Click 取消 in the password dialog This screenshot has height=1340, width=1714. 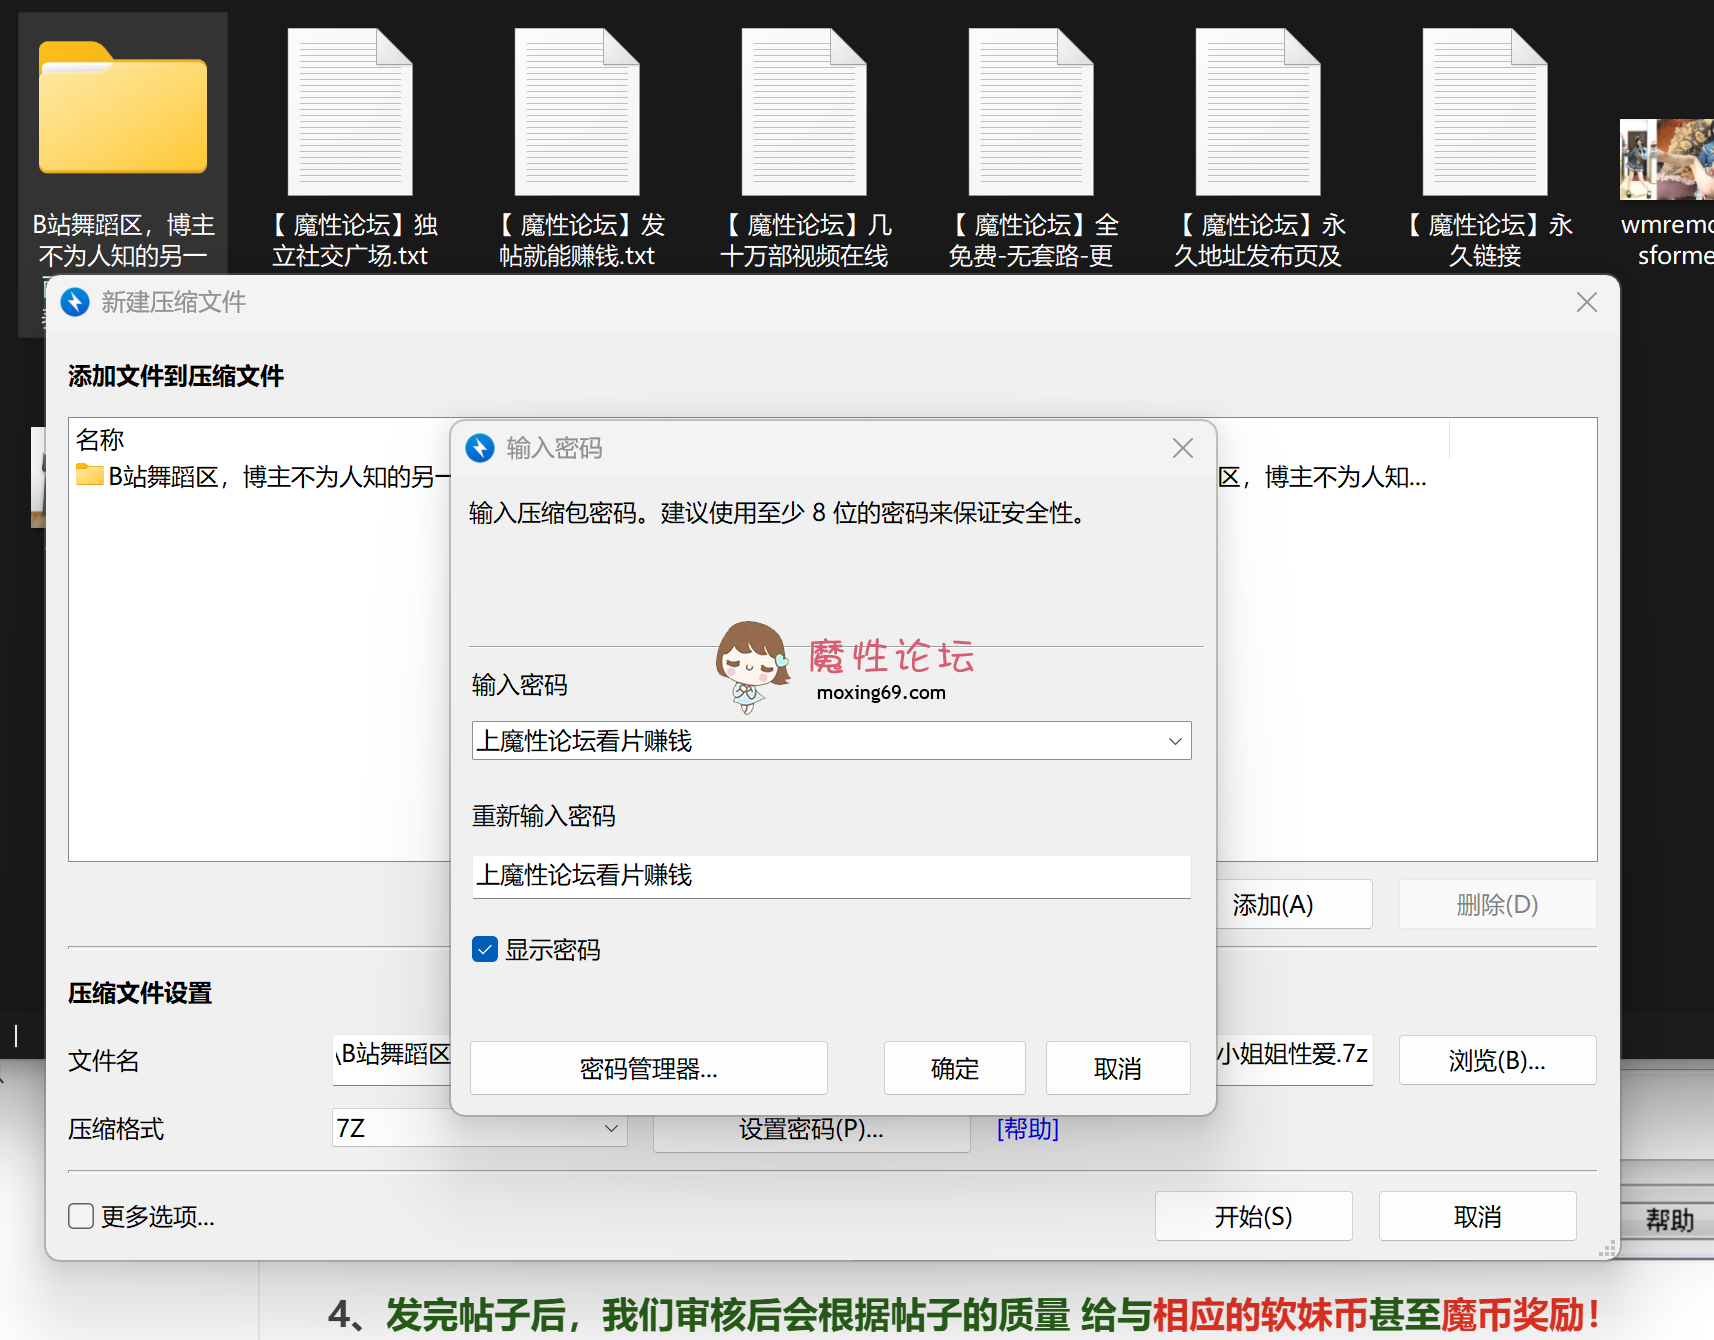click(1118, 1068)
